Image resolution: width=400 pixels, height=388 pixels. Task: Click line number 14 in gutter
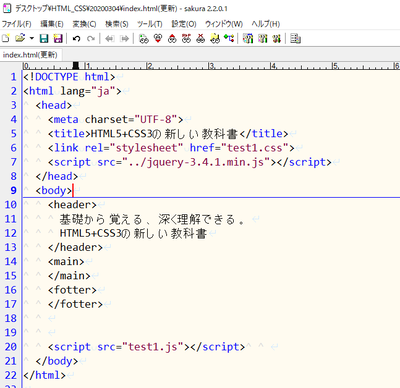[11, 261]
